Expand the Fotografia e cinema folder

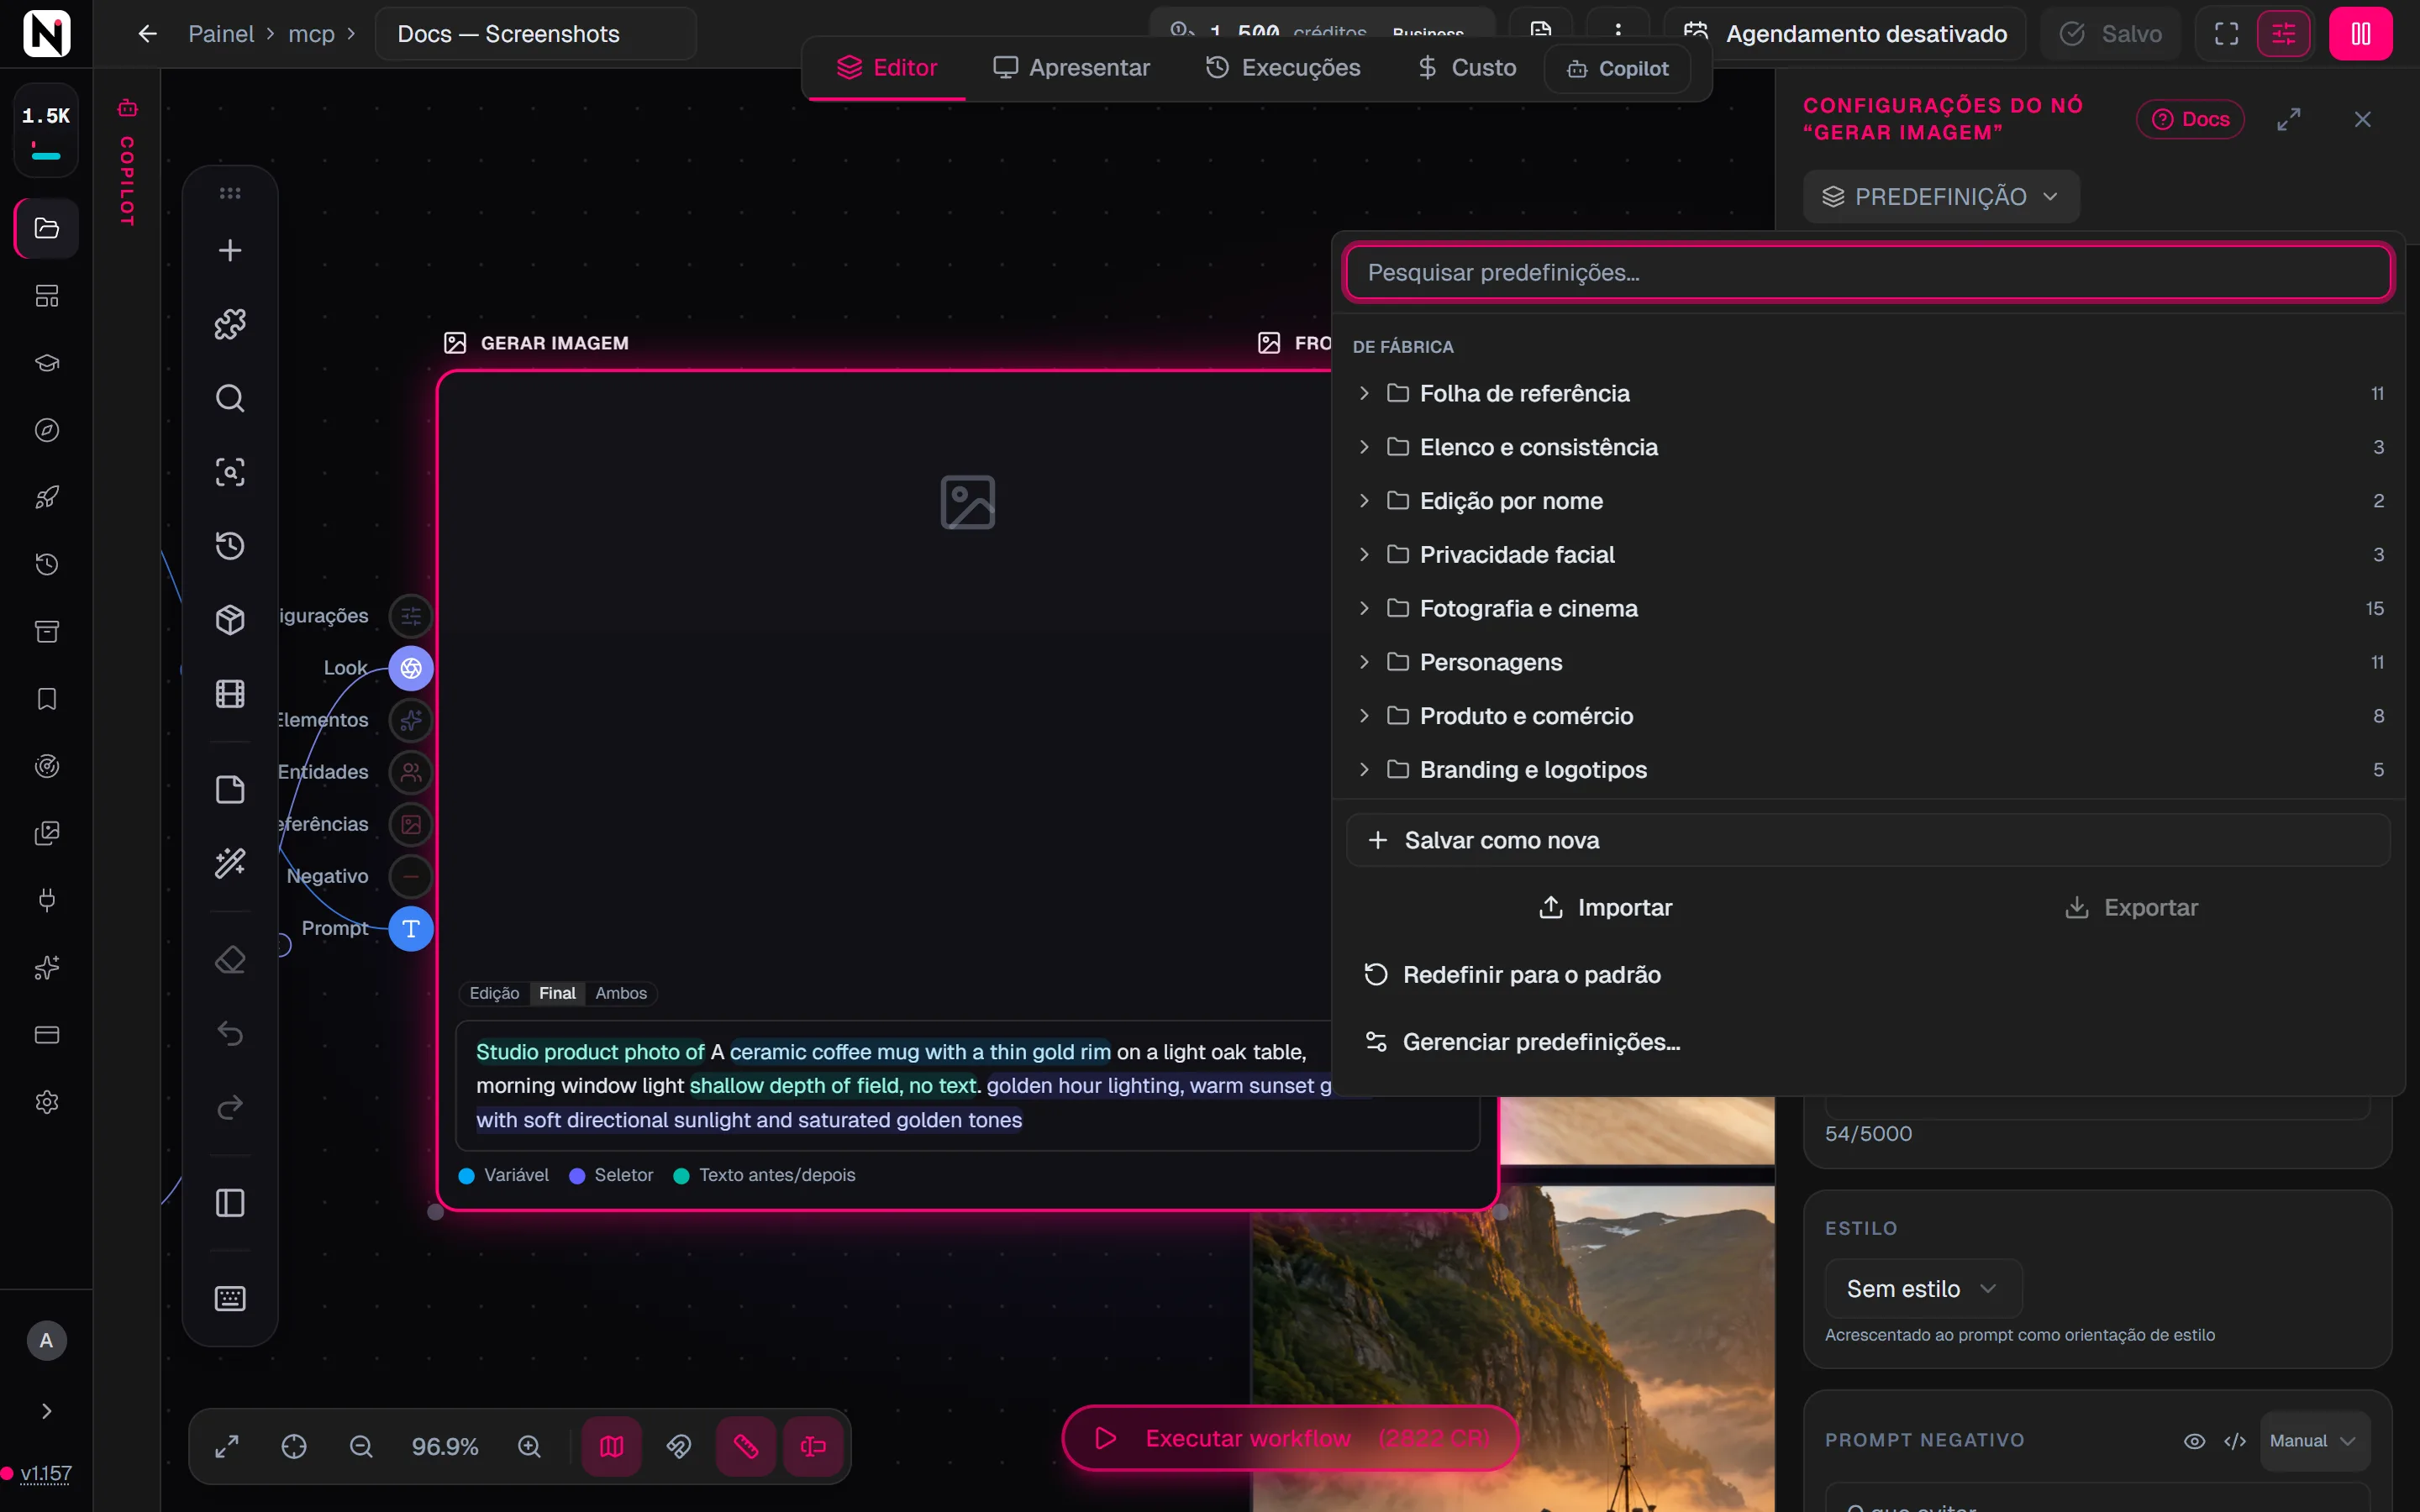click(x=1868, y=609)
